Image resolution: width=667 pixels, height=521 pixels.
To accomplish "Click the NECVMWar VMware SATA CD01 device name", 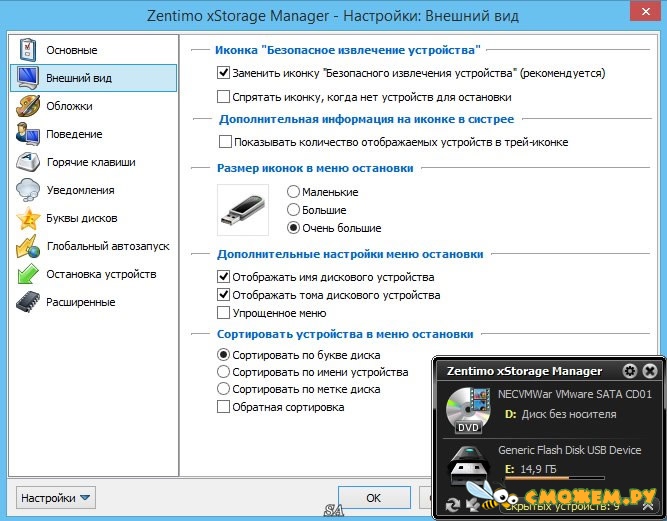I will pos(575,394).
